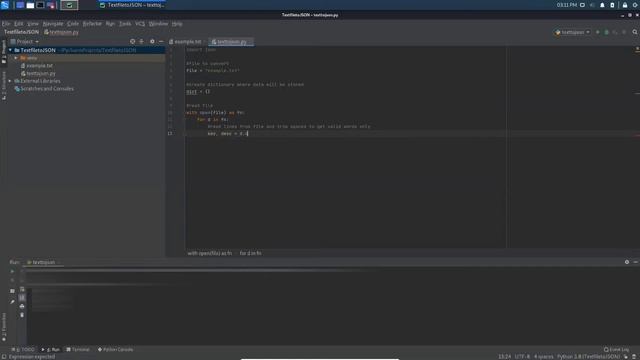The width and height of the screenshot is (640, 360).
Task: Click the collapse all icon in Project panel
Action: click(142, 42)
